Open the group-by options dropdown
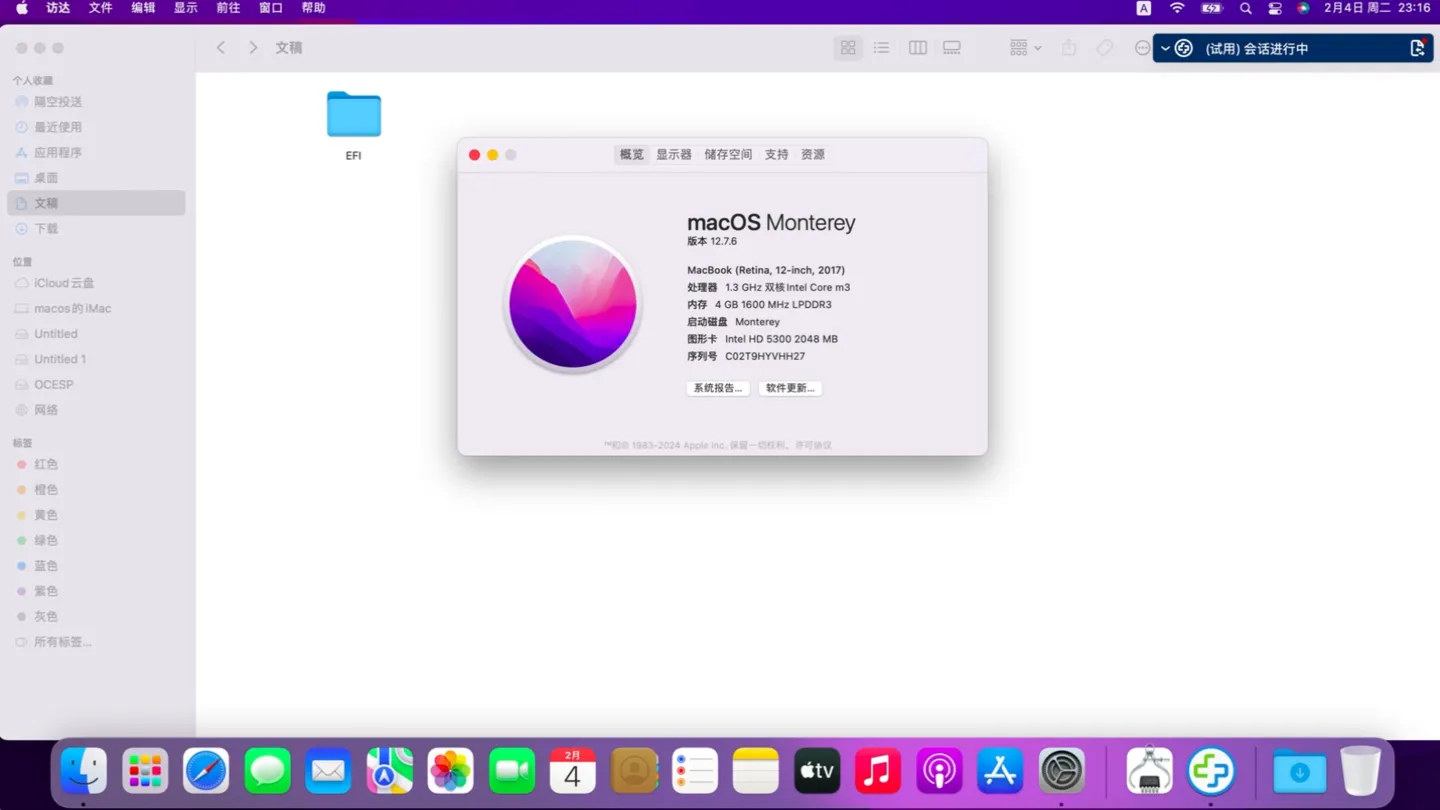The image size is (1440, 810). click(1025, 48)
